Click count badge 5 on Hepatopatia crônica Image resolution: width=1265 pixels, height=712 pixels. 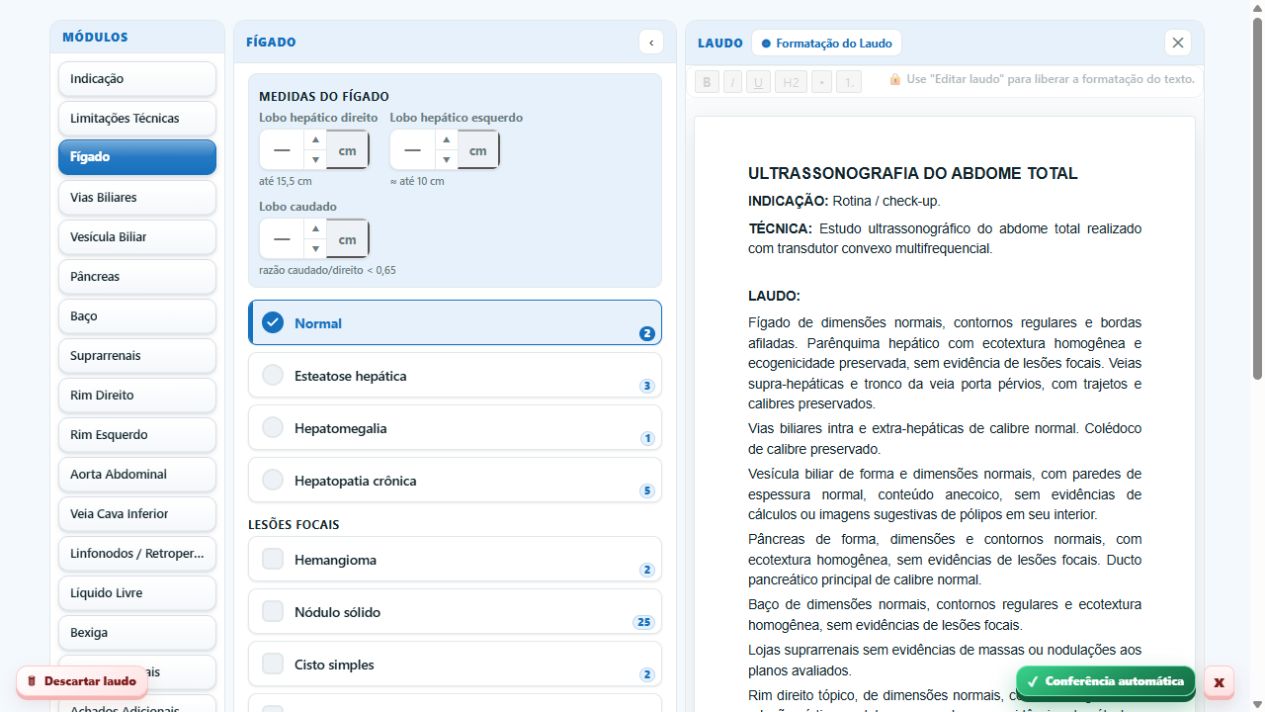coord(647,491)
